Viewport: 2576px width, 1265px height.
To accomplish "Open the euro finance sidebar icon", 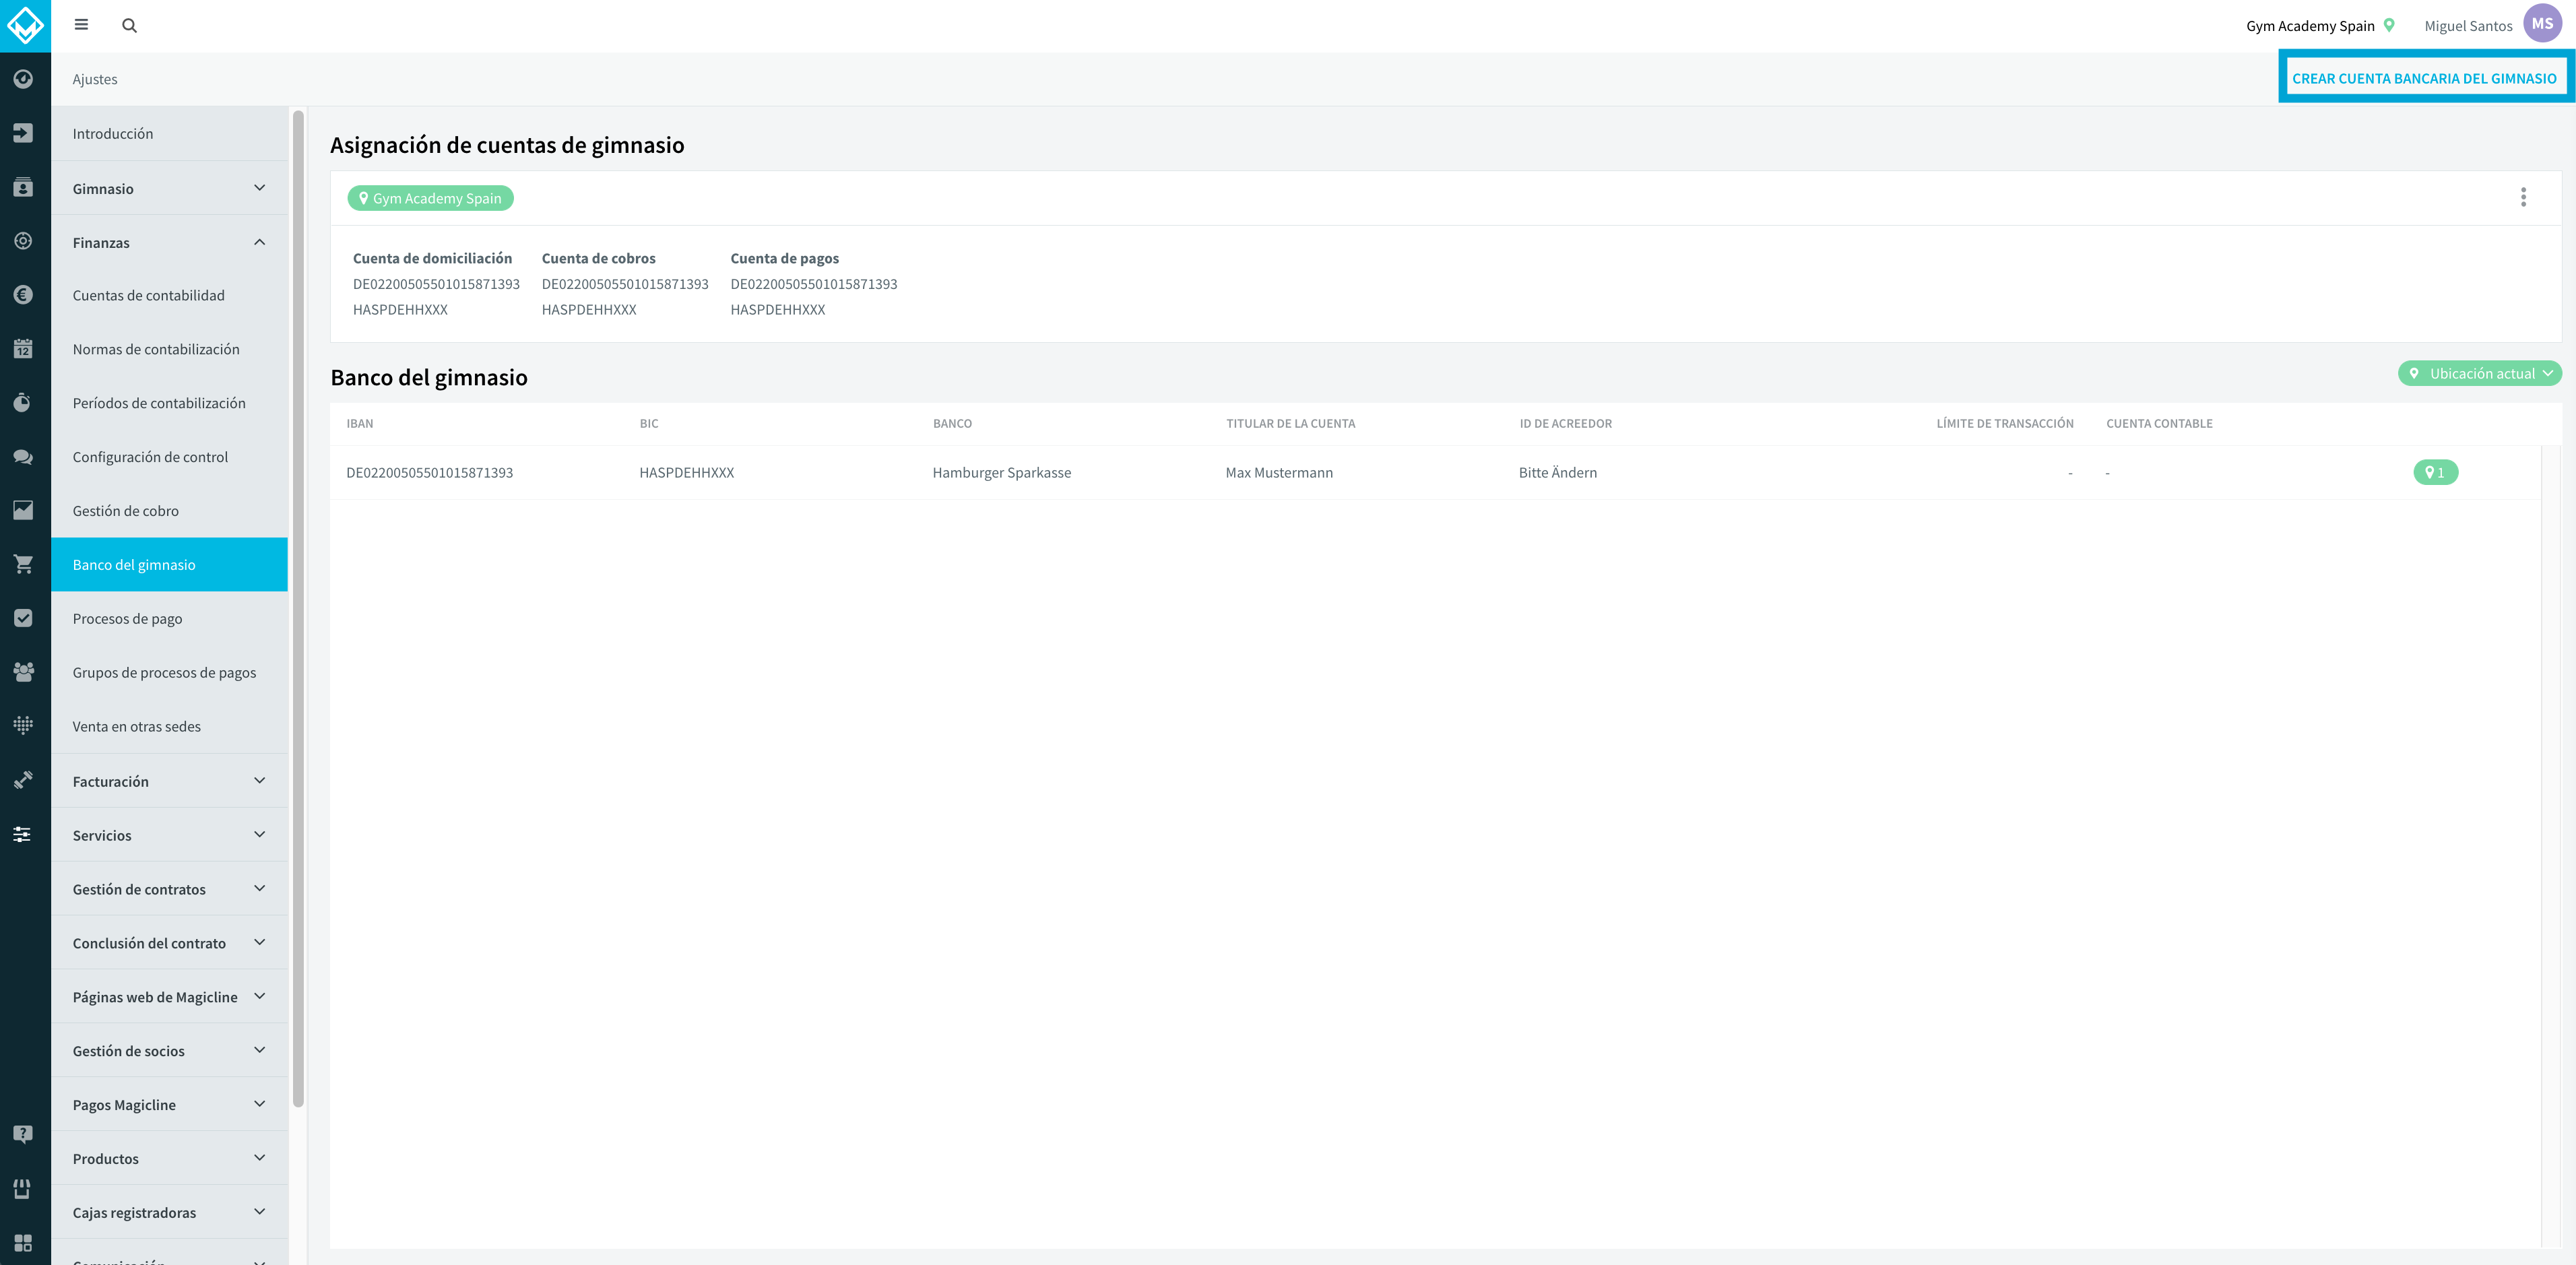I will point(24,295).
